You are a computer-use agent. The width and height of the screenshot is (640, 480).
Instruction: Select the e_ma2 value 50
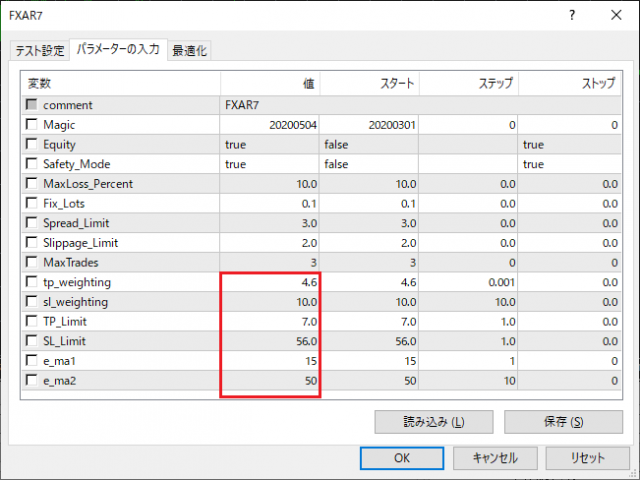tap(269, 380)
